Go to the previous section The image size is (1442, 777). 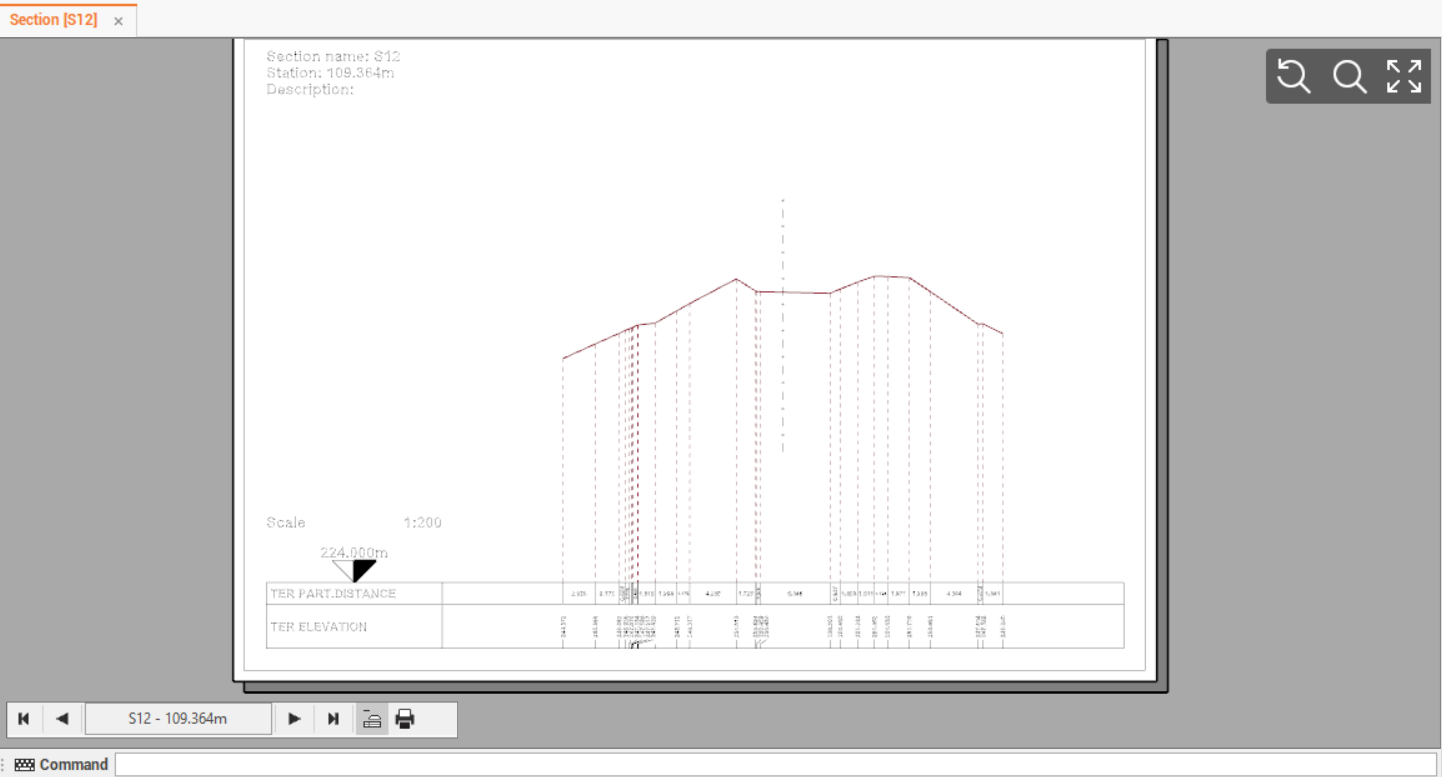coord(62,719)
